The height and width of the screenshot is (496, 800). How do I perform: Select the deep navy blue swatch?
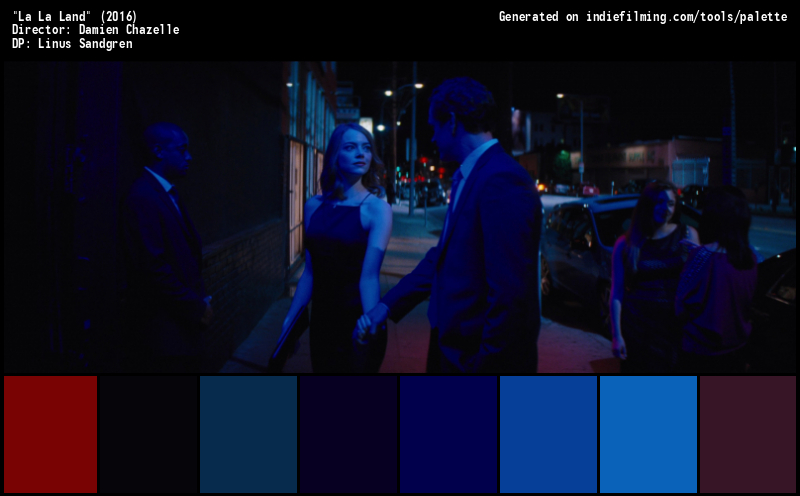[448, 434]
